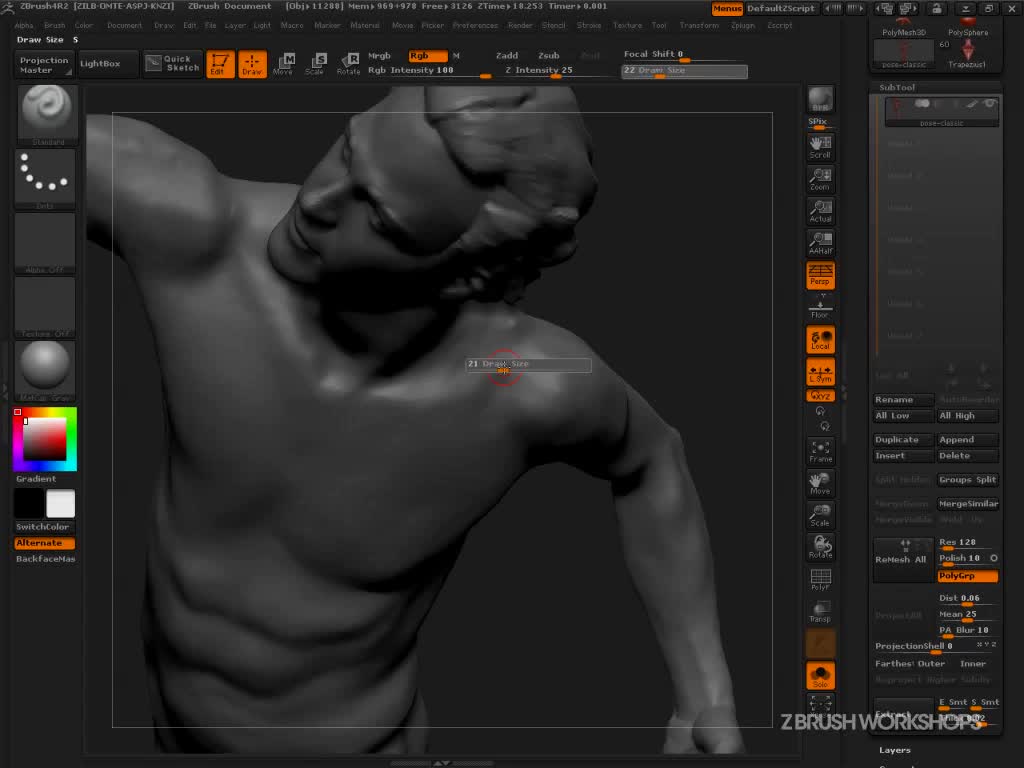This screenshot has height=768, width=1024.
Task: Toggle the Floor grid
Action: coord(820,307)
